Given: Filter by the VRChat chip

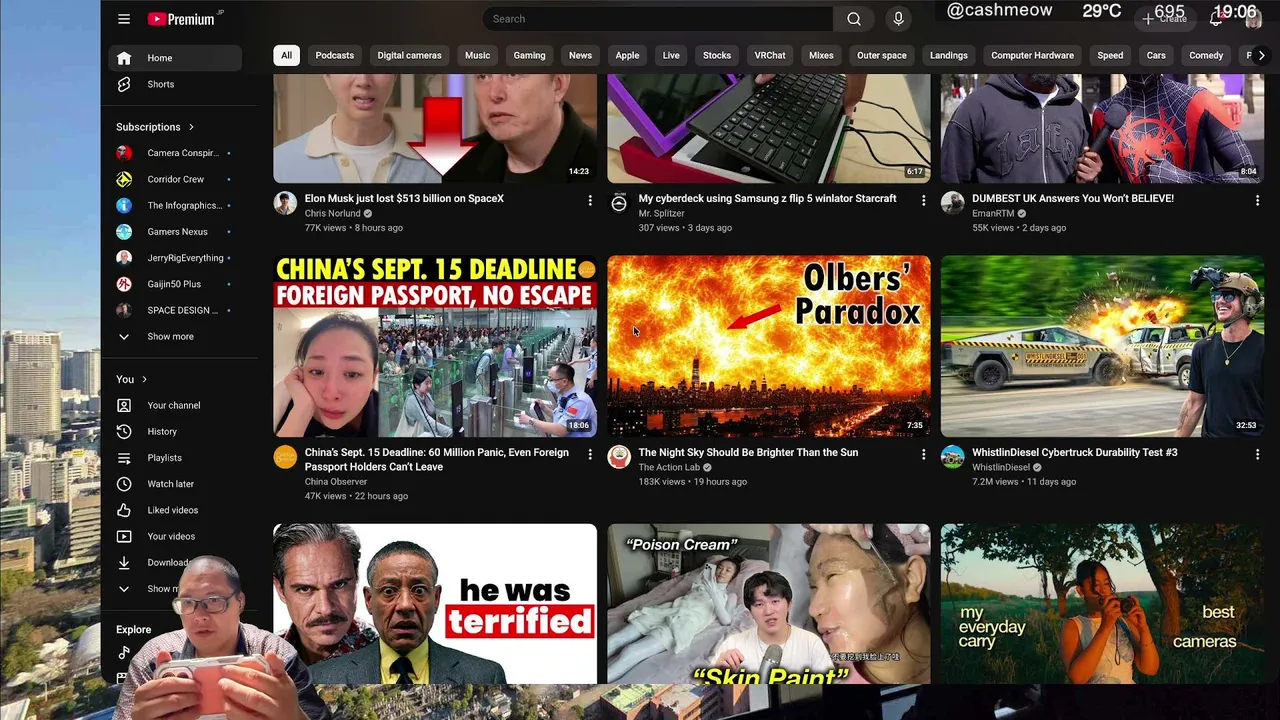Looking at the screenshot, I should coord(770,55).
